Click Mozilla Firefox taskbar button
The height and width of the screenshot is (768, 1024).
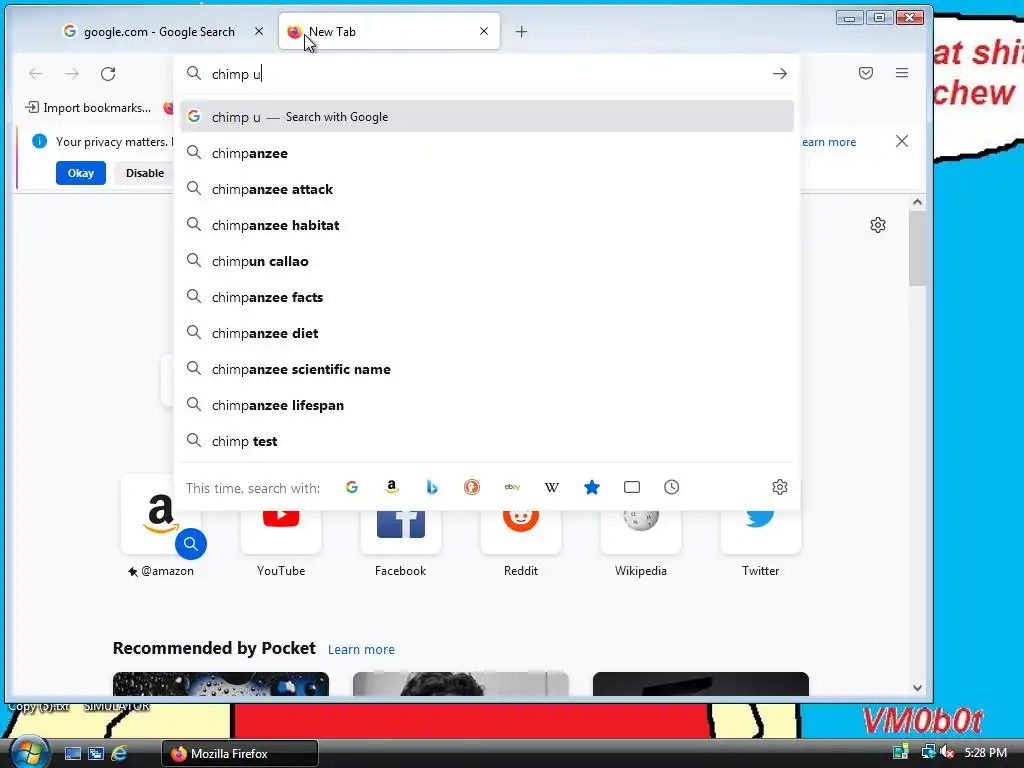coord(240,753)
